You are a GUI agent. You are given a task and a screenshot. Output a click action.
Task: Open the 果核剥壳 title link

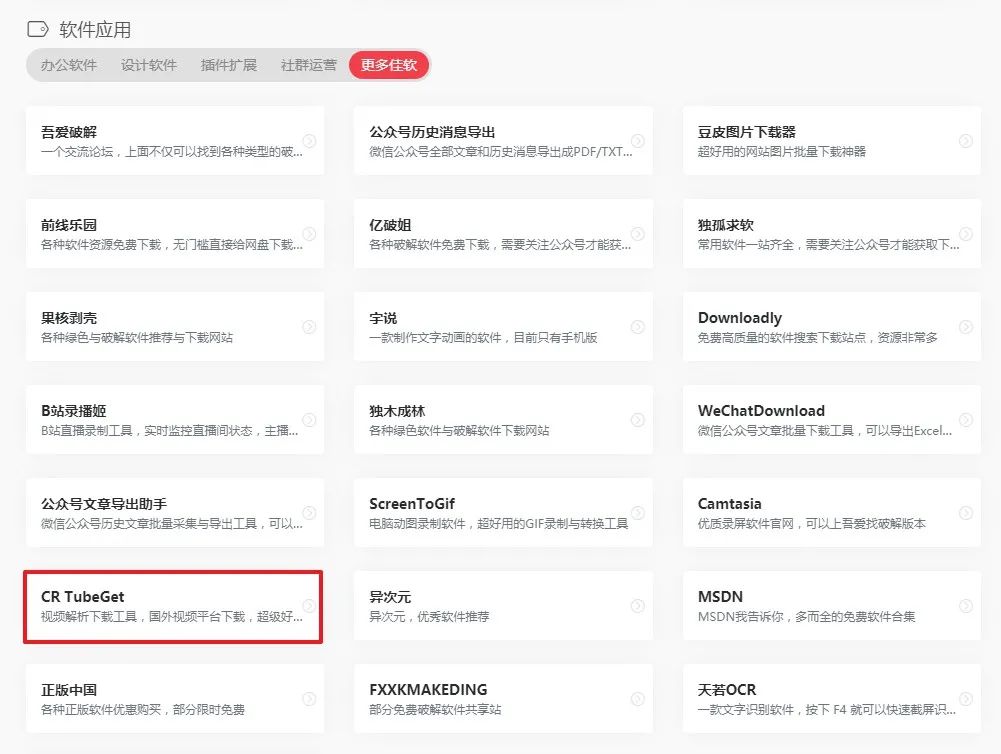[x=69, y=318]
